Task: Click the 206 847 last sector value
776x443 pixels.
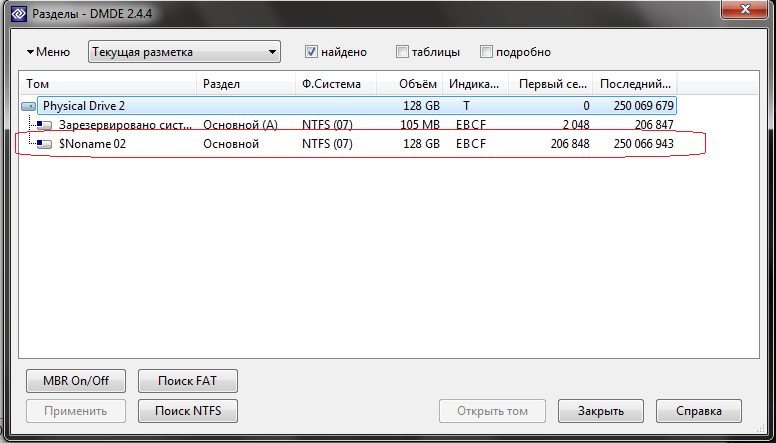Action: (x=654, y=125)
